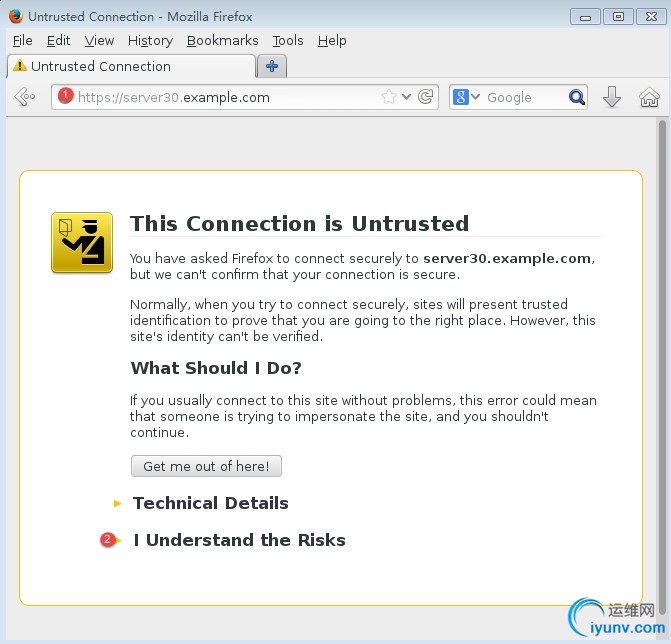The height and width of the screenshot is (644, 671).
Task: Select the Untrusted Connection tab
Action: click(131, 66)
